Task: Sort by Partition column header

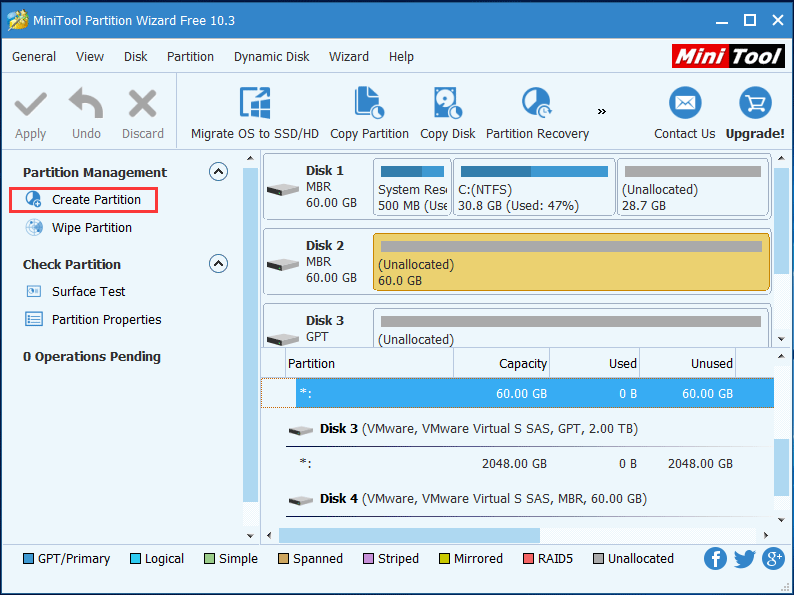Action: tap(369, 364)
